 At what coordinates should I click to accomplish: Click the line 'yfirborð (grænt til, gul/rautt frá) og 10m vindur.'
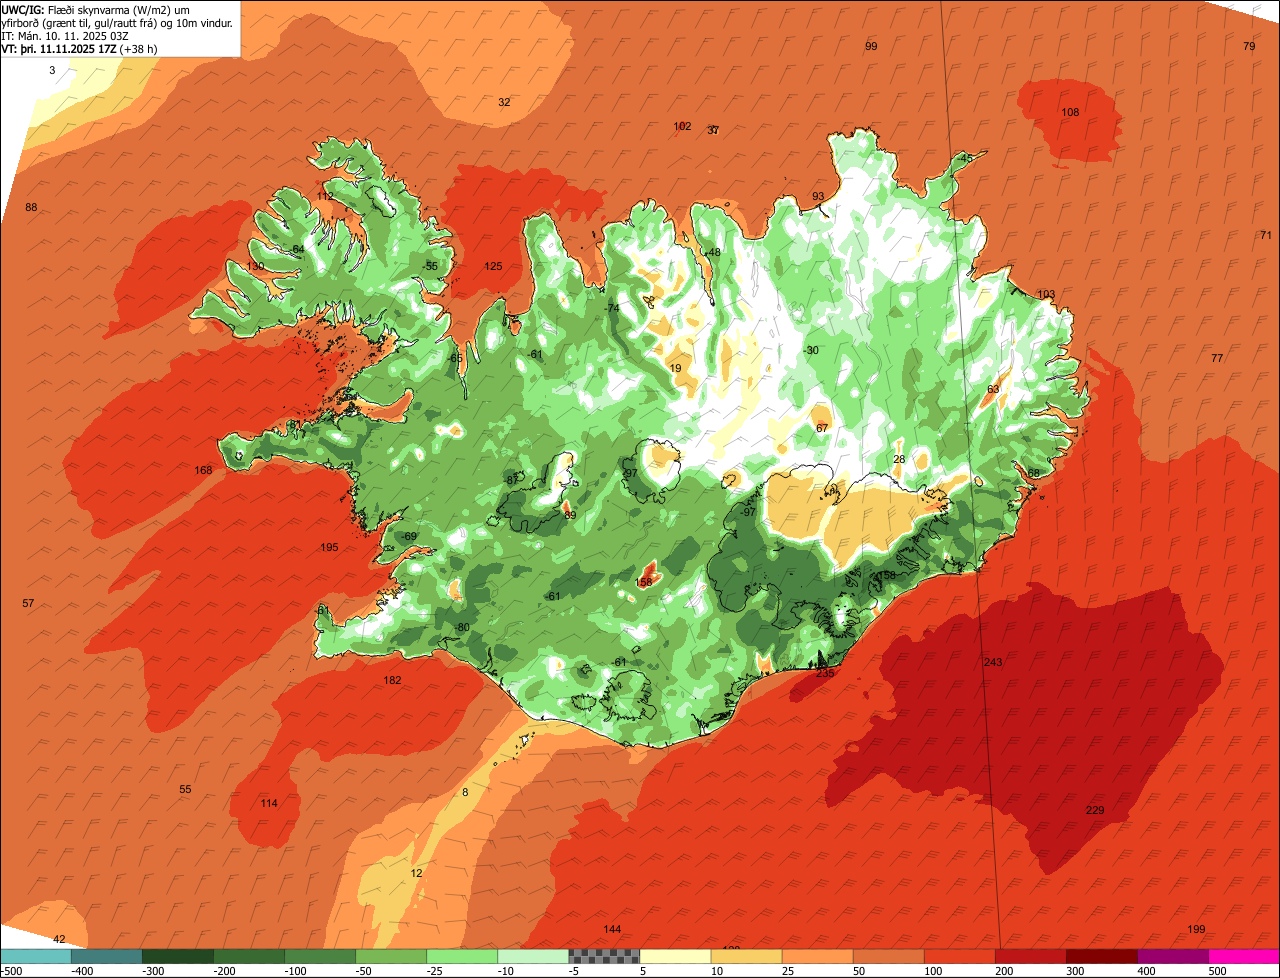(119, 22)
